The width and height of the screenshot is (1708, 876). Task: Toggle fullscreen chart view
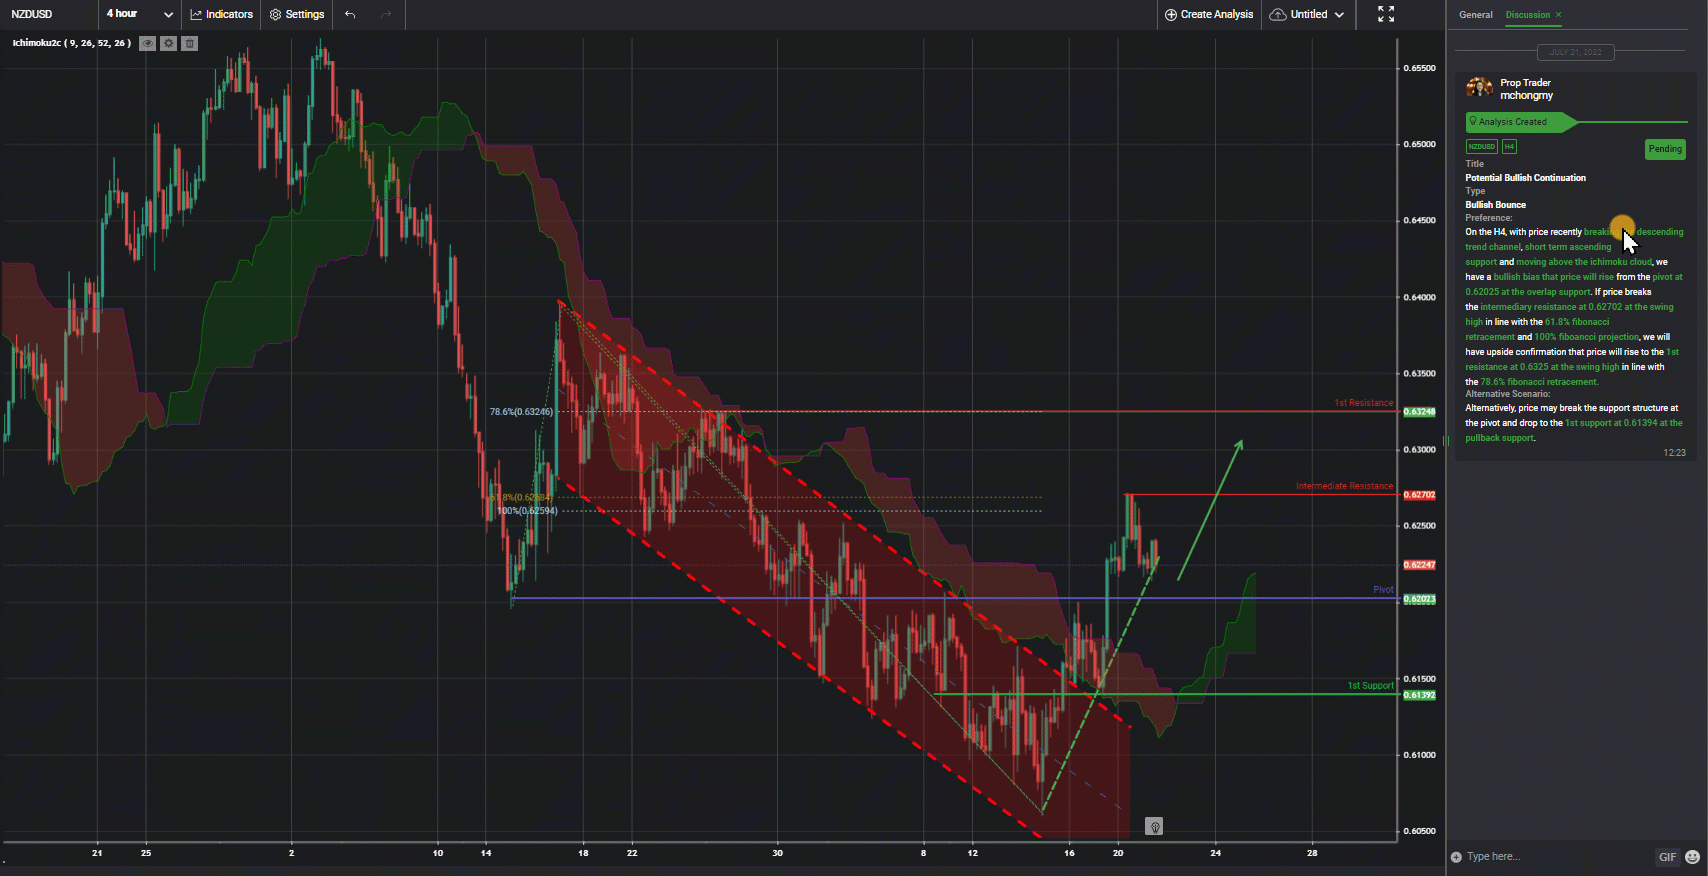[1385, 14]
